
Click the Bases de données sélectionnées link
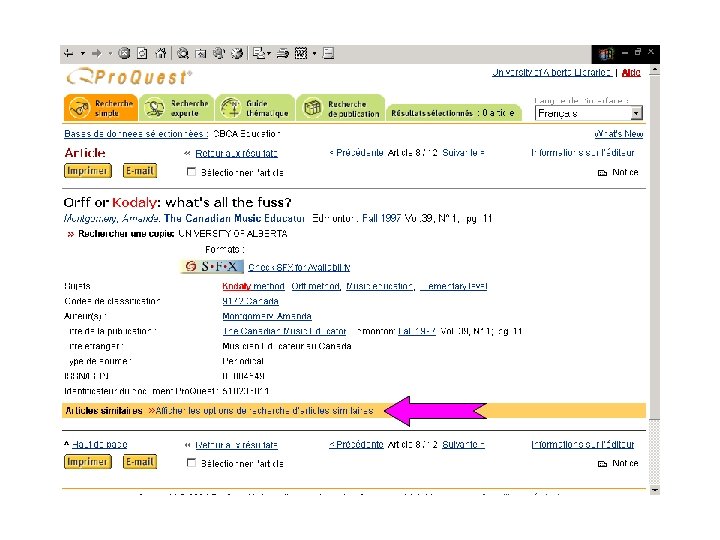[x=136, y=134]
